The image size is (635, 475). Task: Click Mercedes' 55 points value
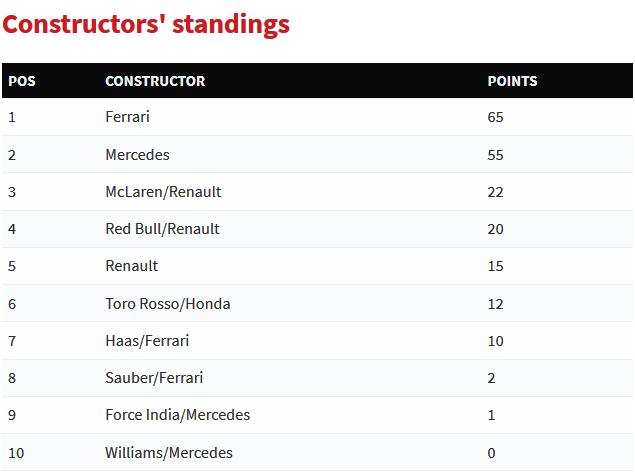pos(495,155)
